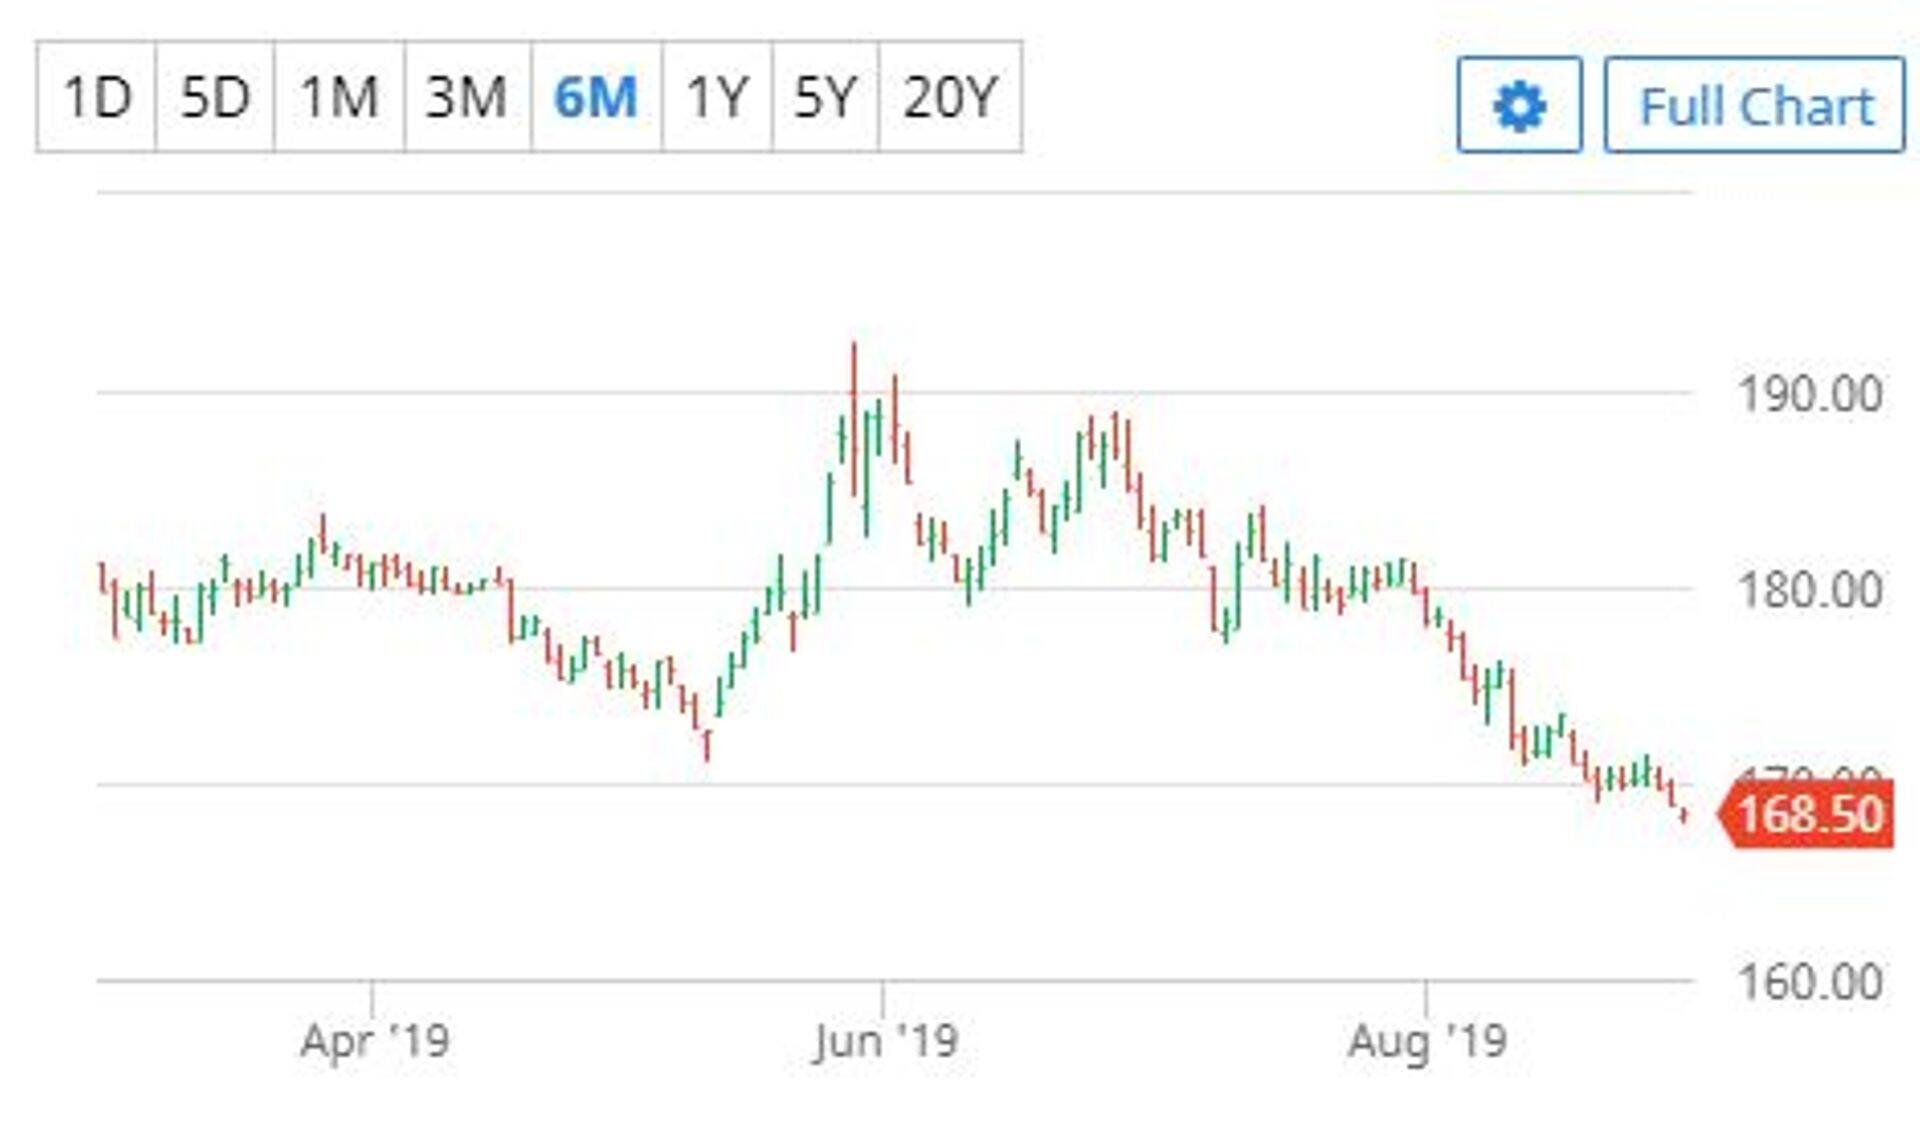Choose the 1M chart period
This screenshot has height=1140, width=1920.
339,97
